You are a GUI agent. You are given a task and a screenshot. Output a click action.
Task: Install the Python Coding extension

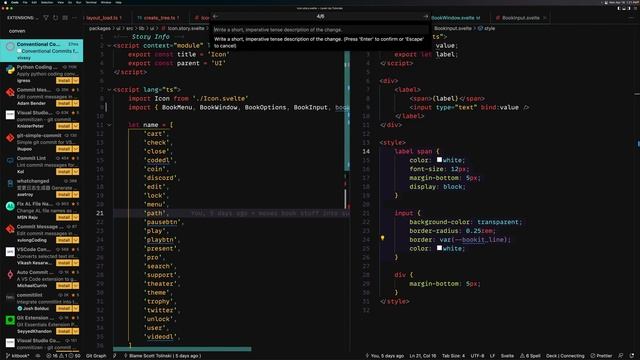point(64,81)
